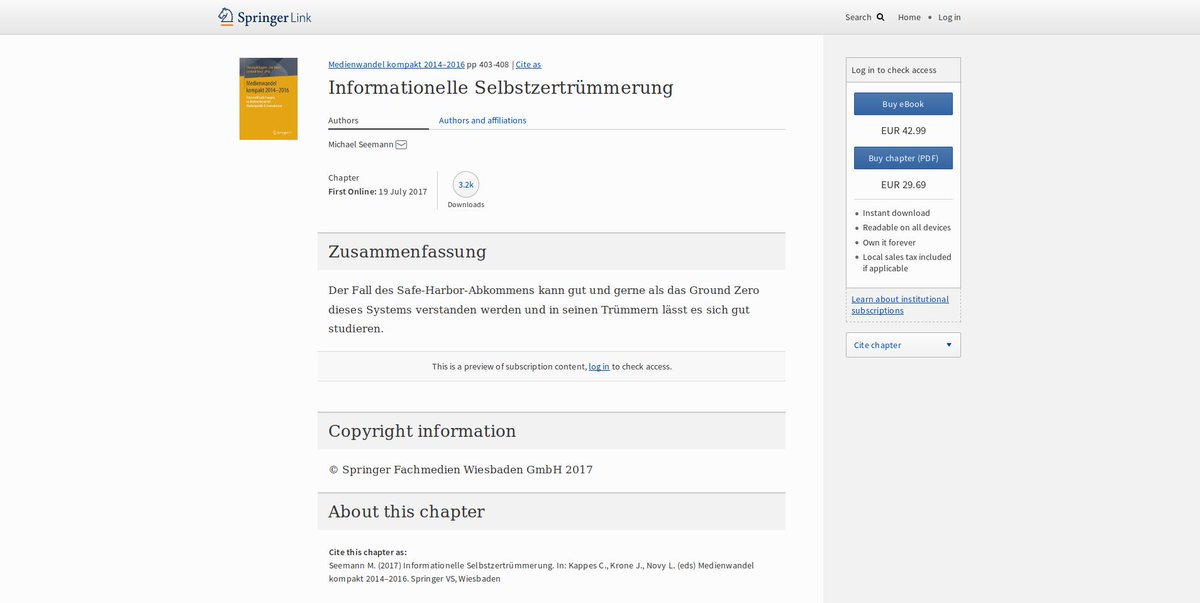Click the Buy chapter (PDF) button
This screenshot has height=603, width=1200.
coord(902,158)
